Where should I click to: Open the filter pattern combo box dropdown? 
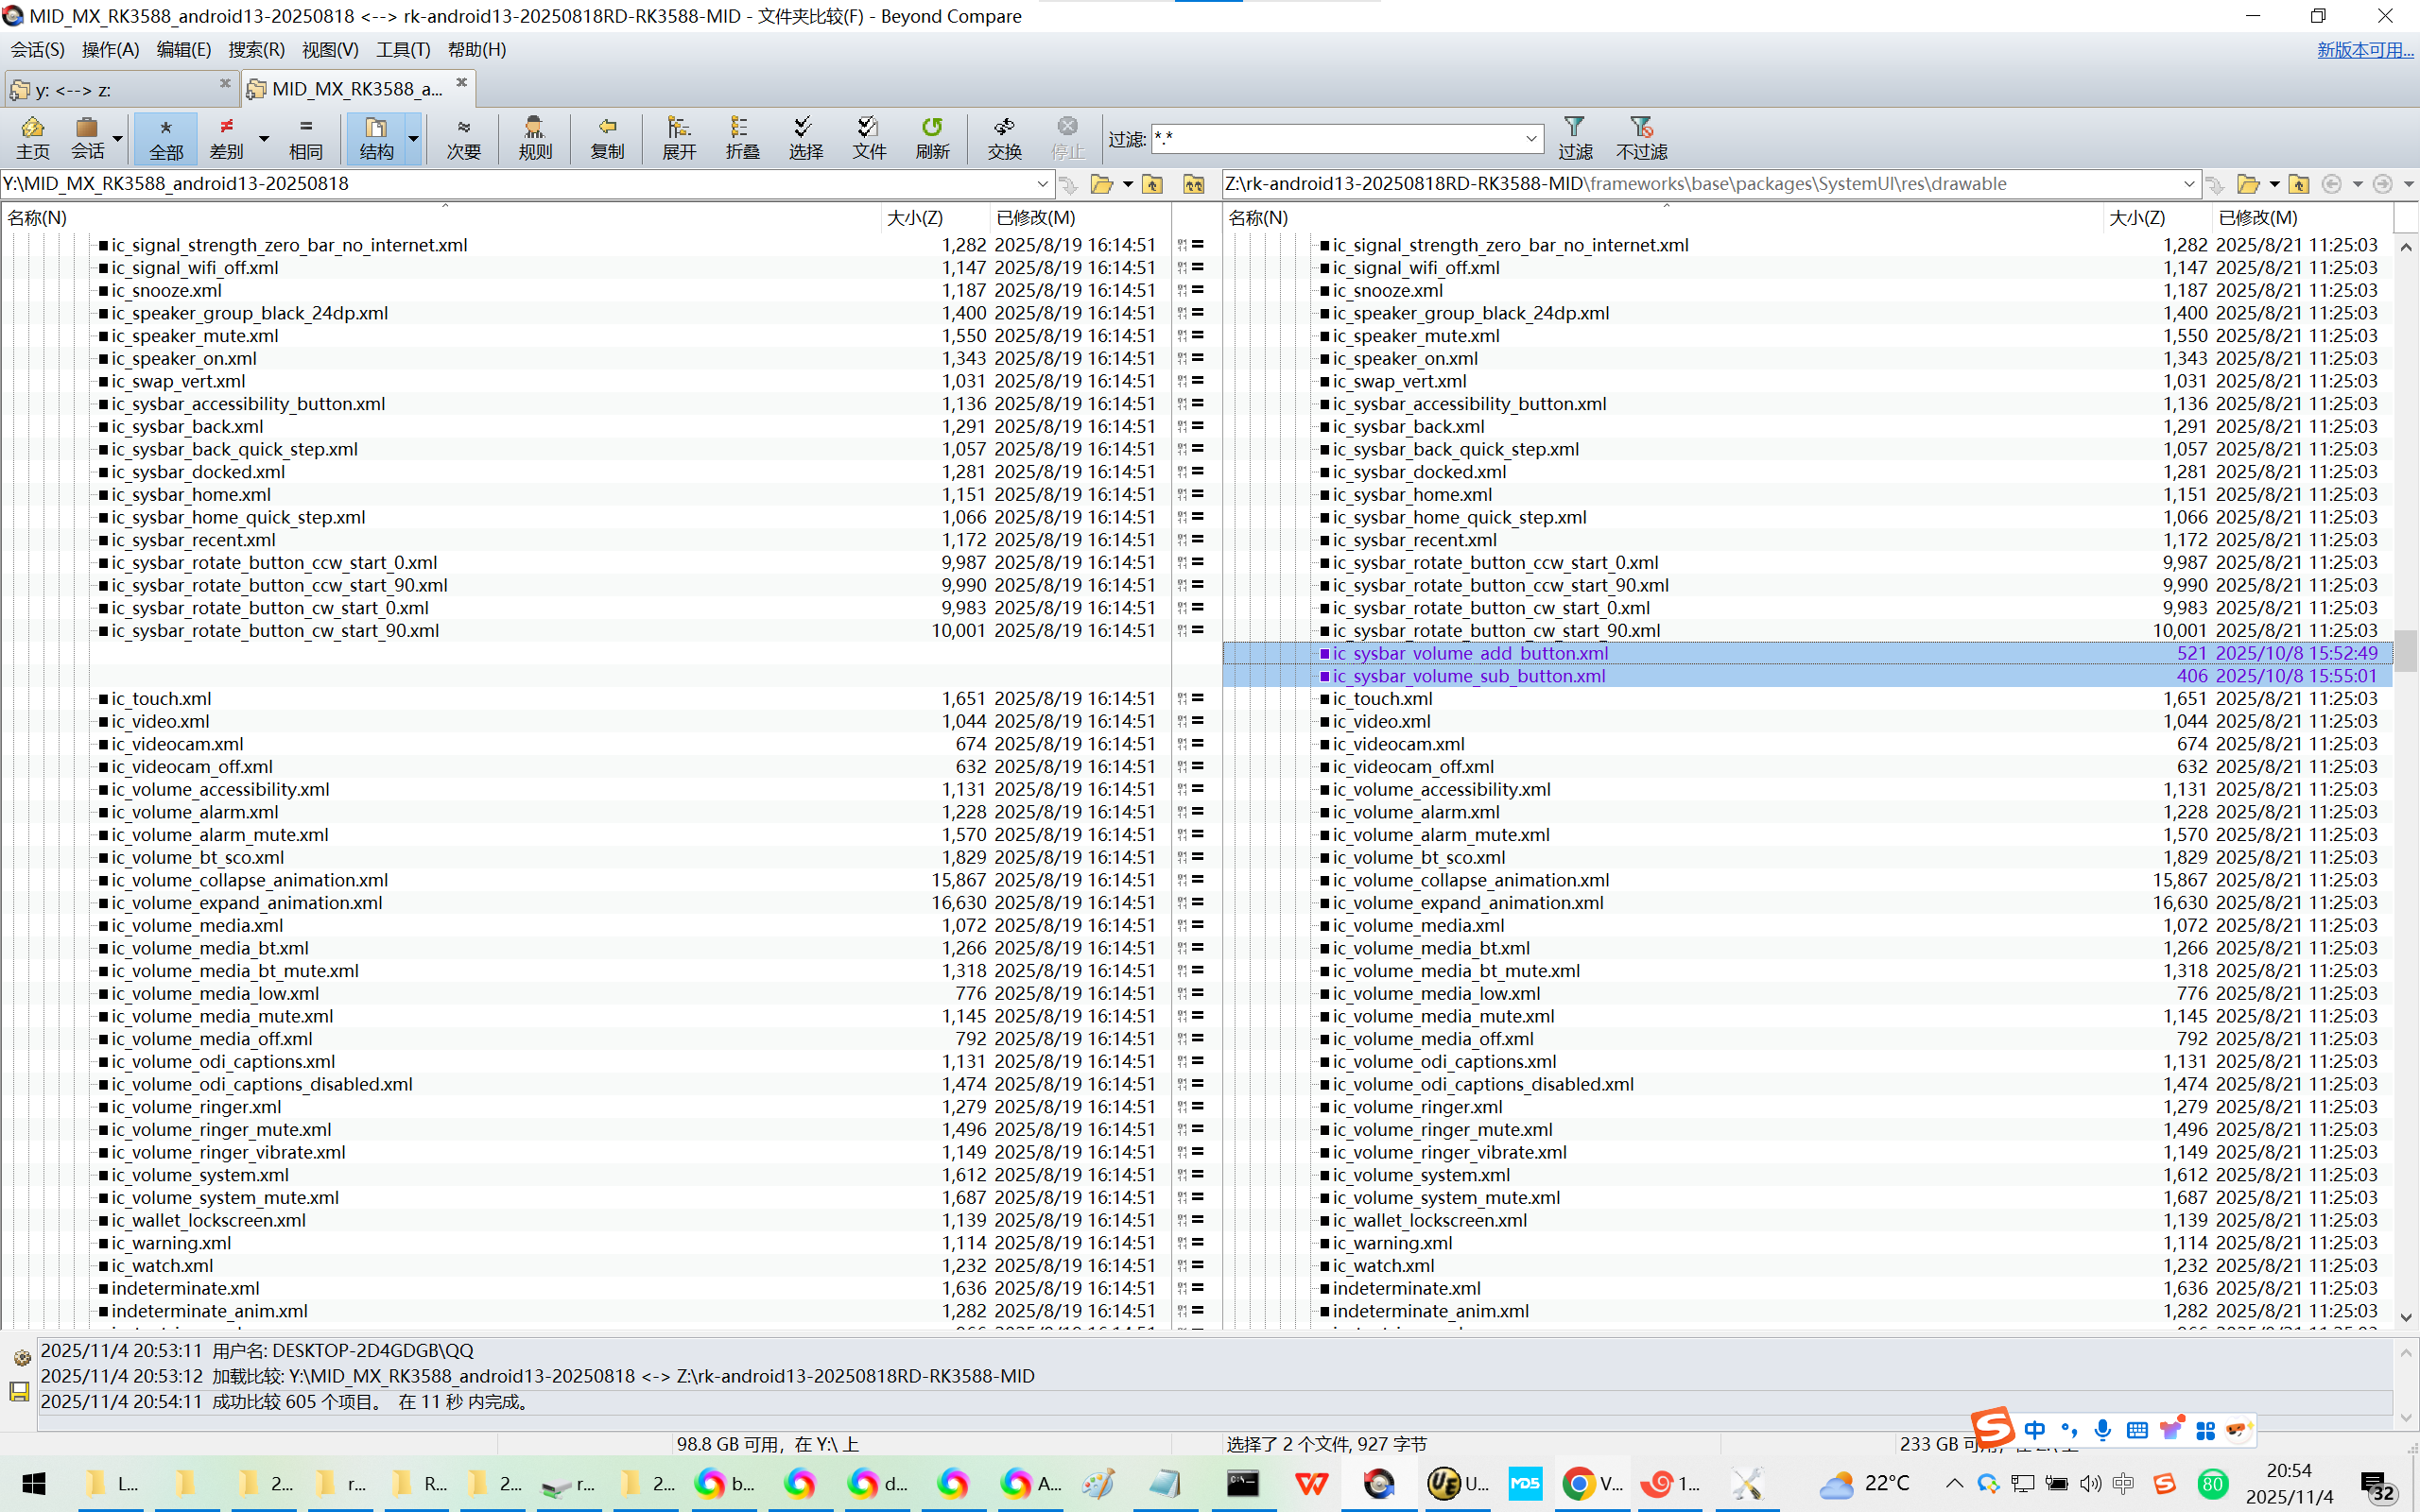pyautogui.click(x=1531, y=139)
